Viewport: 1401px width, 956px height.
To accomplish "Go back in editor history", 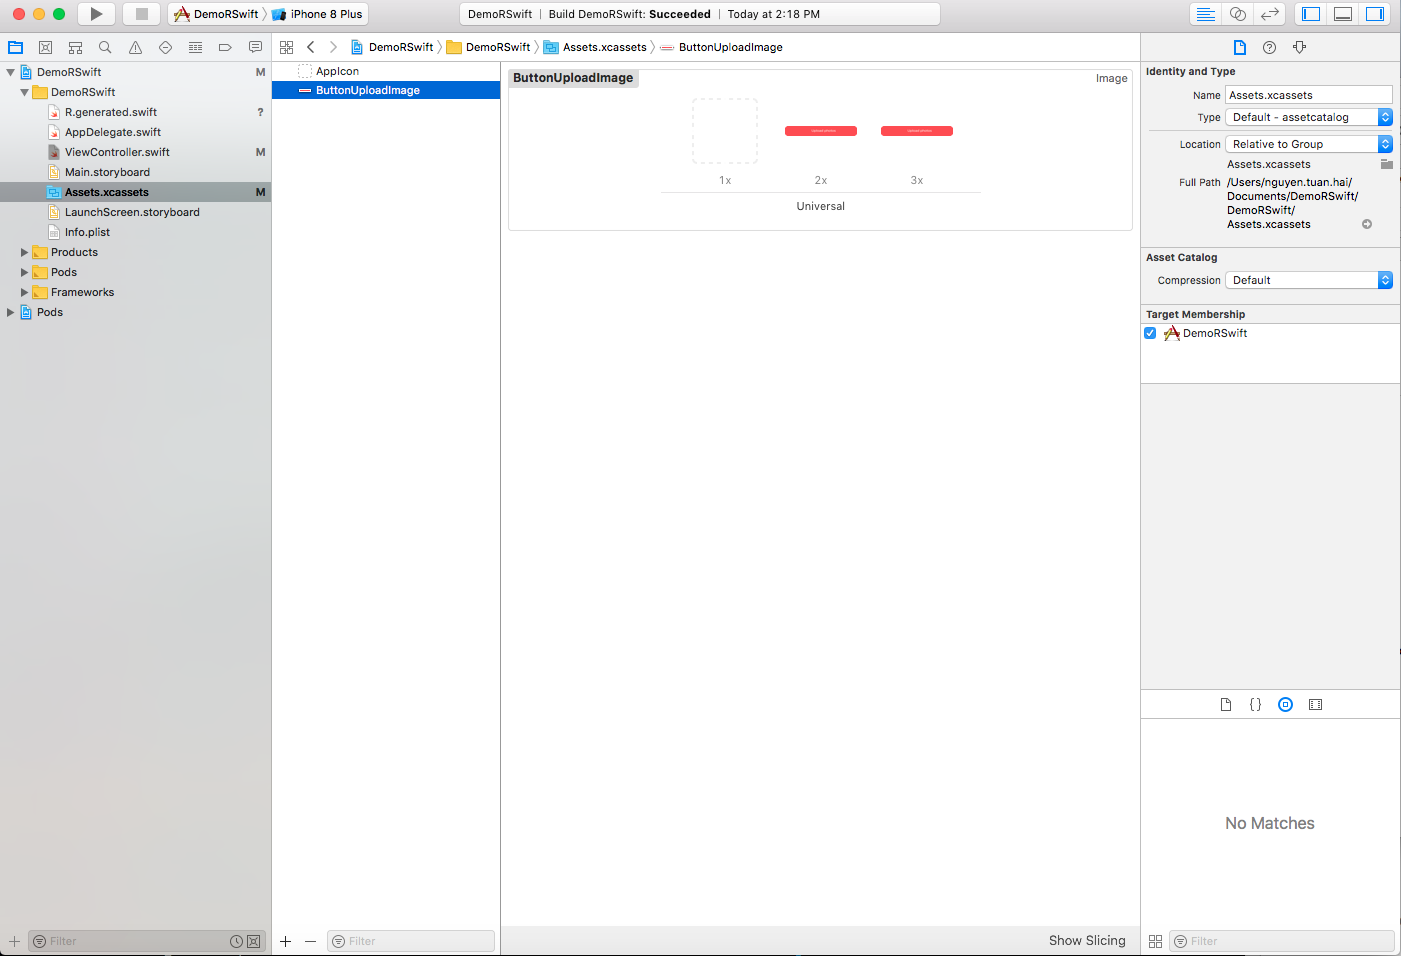I will coord(311,47).
